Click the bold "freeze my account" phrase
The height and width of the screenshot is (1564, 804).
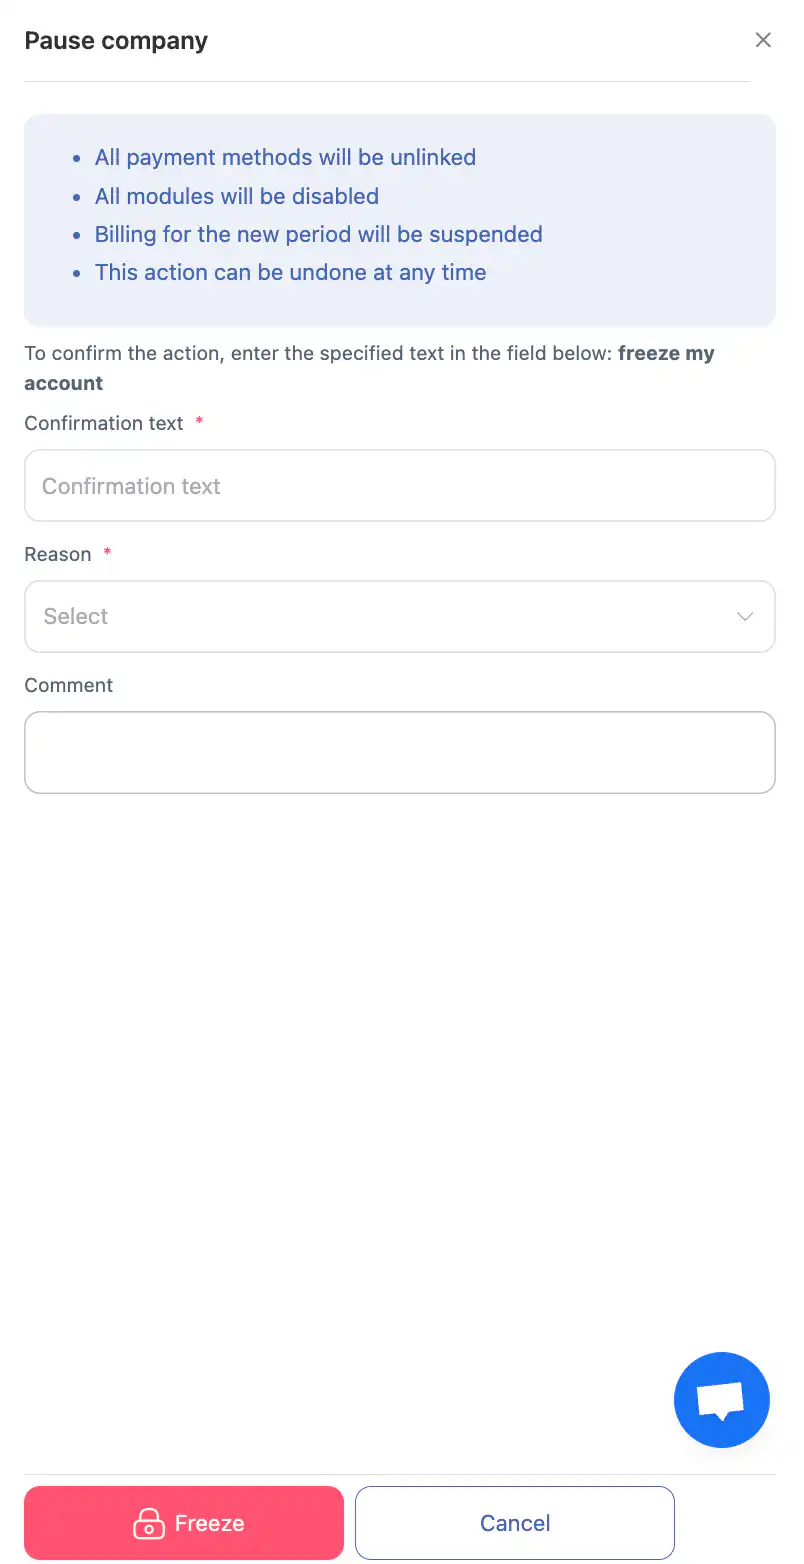[665, 354]
